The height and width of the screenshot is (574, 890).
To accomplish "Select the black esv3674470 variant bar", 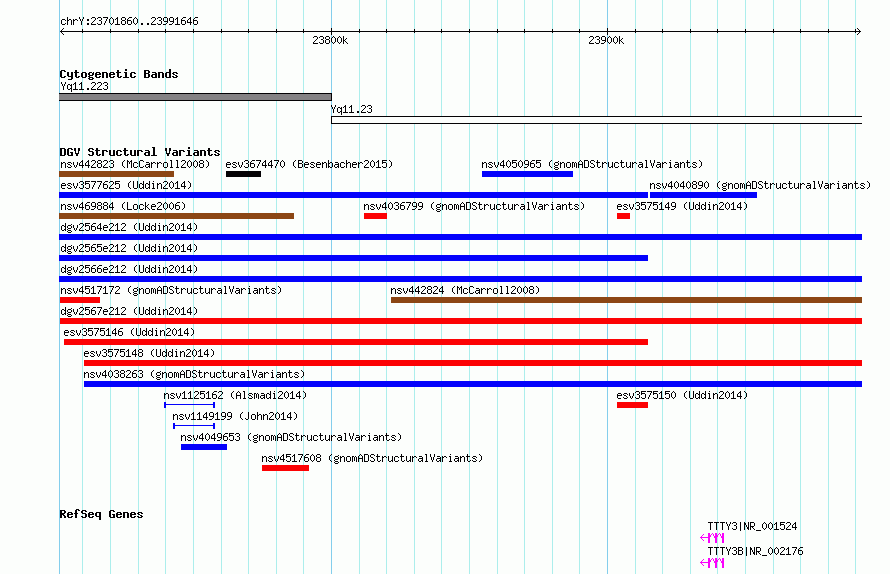I will (x=243, y=174).
